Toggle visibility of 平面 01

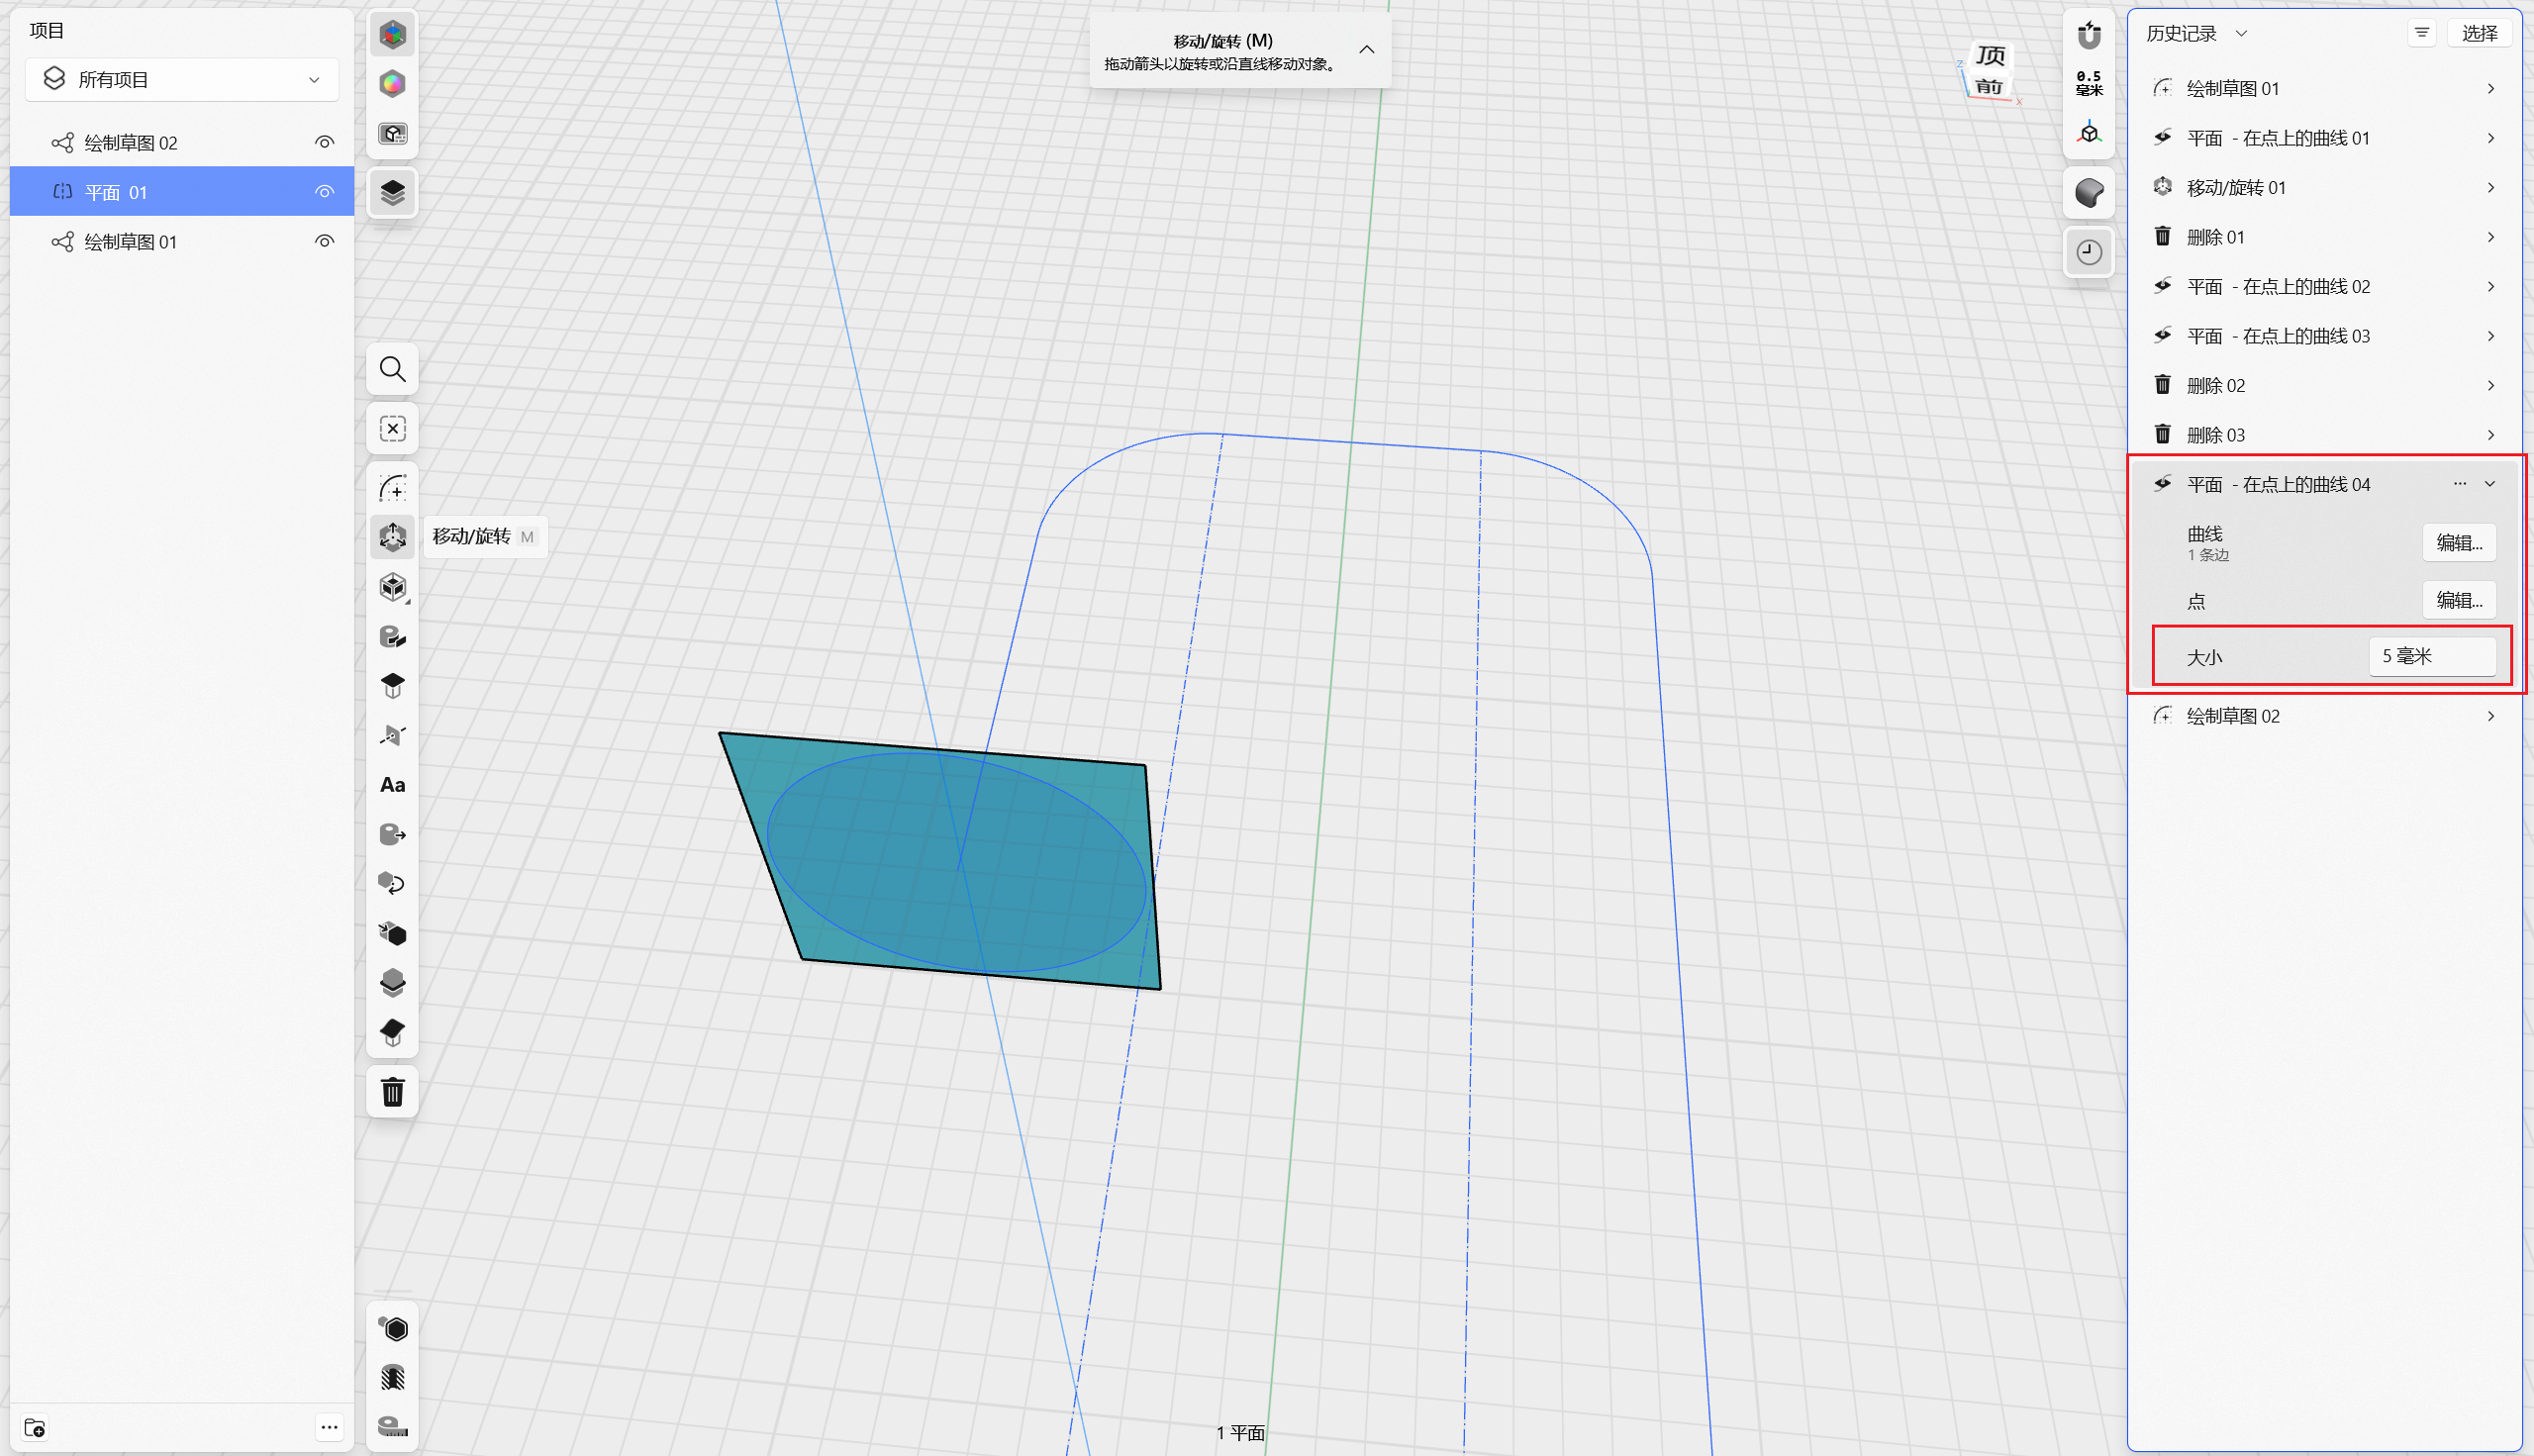point(324,192)
